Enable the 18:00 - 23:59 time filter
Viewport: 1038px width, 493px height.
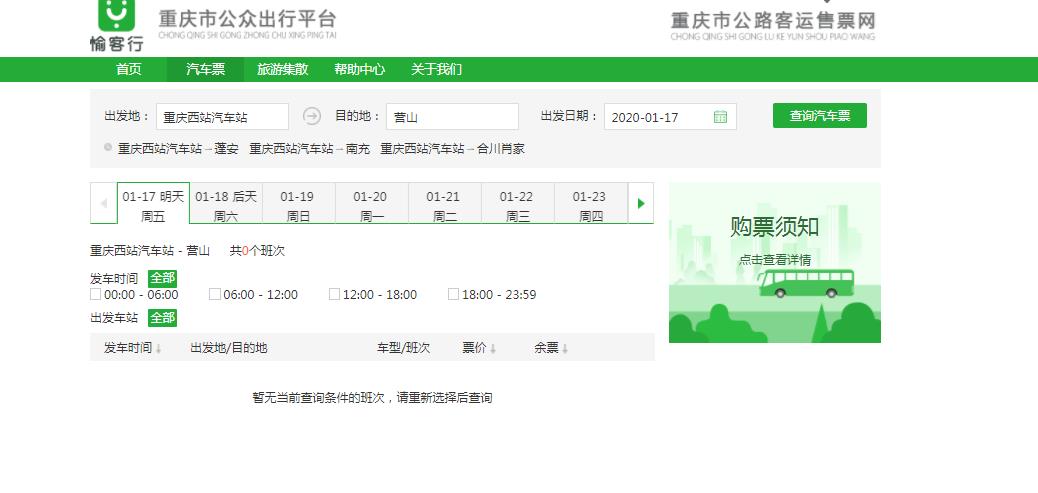point(454,295)
